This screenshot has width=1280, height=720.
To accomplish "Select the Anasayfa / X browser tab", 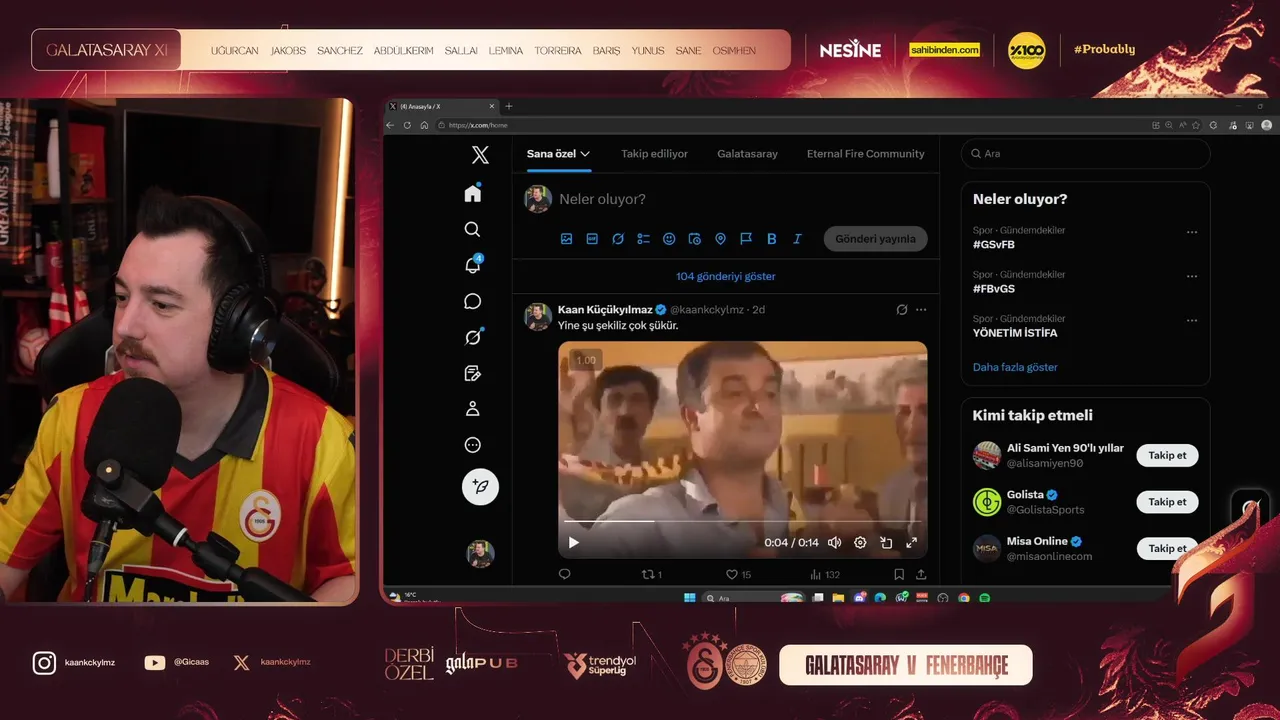I will click(x=441, y=106).
